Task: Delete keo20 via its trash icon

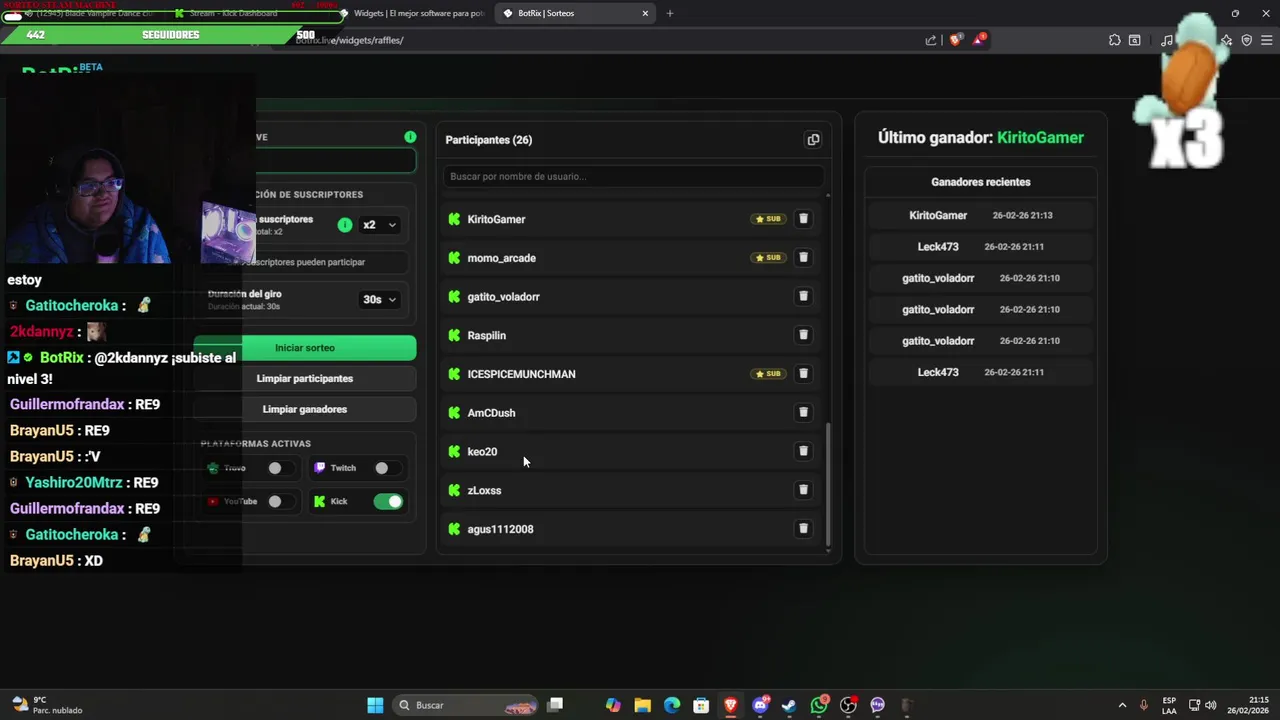Action: coord(803,451)
